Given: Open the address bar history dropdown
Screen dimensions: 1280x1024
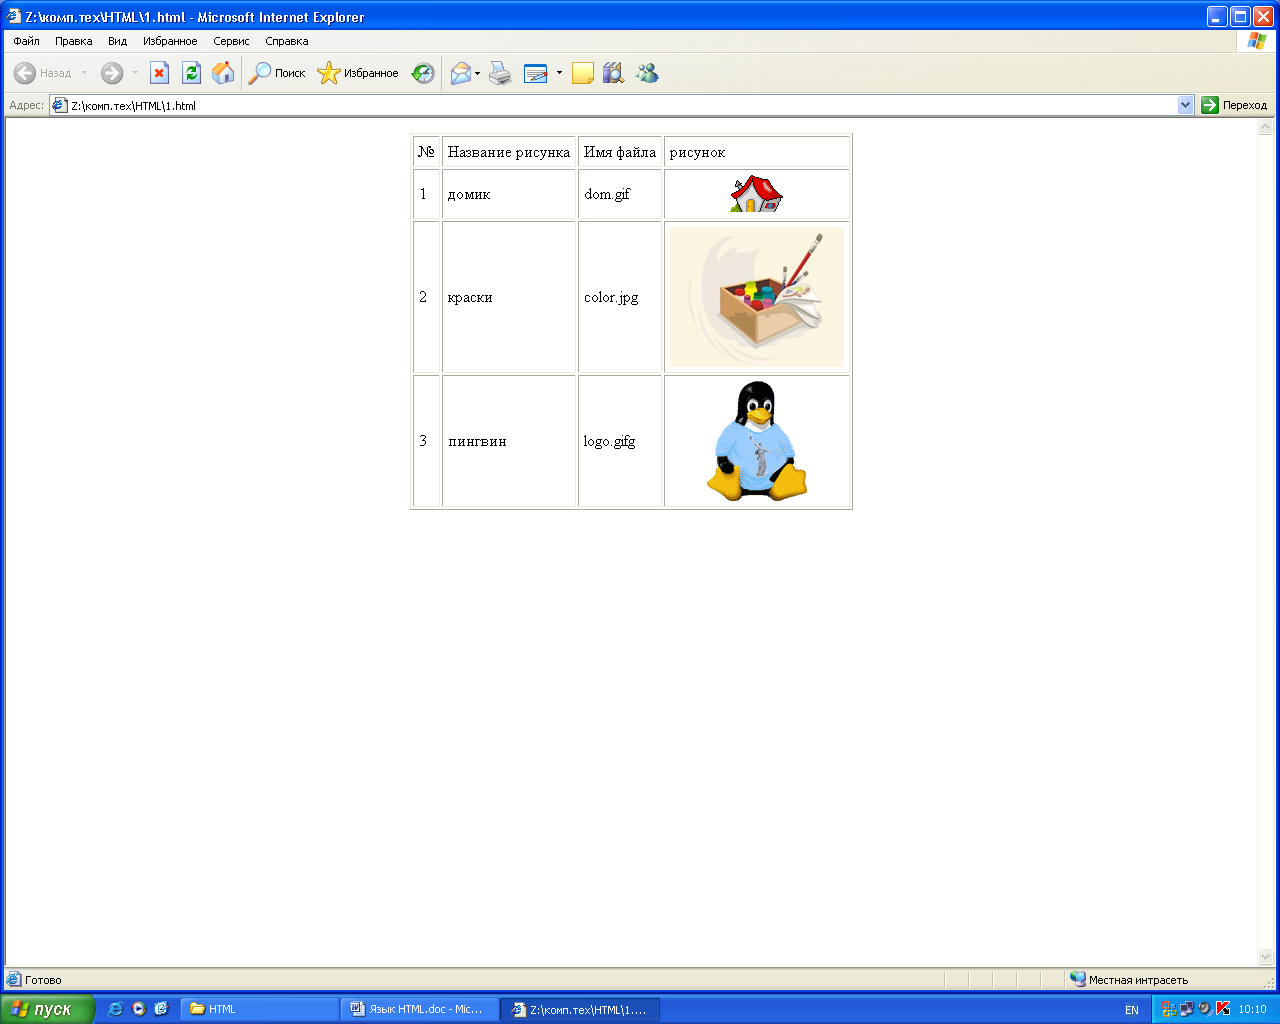Looking at the screenshot, I should click(x=1186, y=105).
